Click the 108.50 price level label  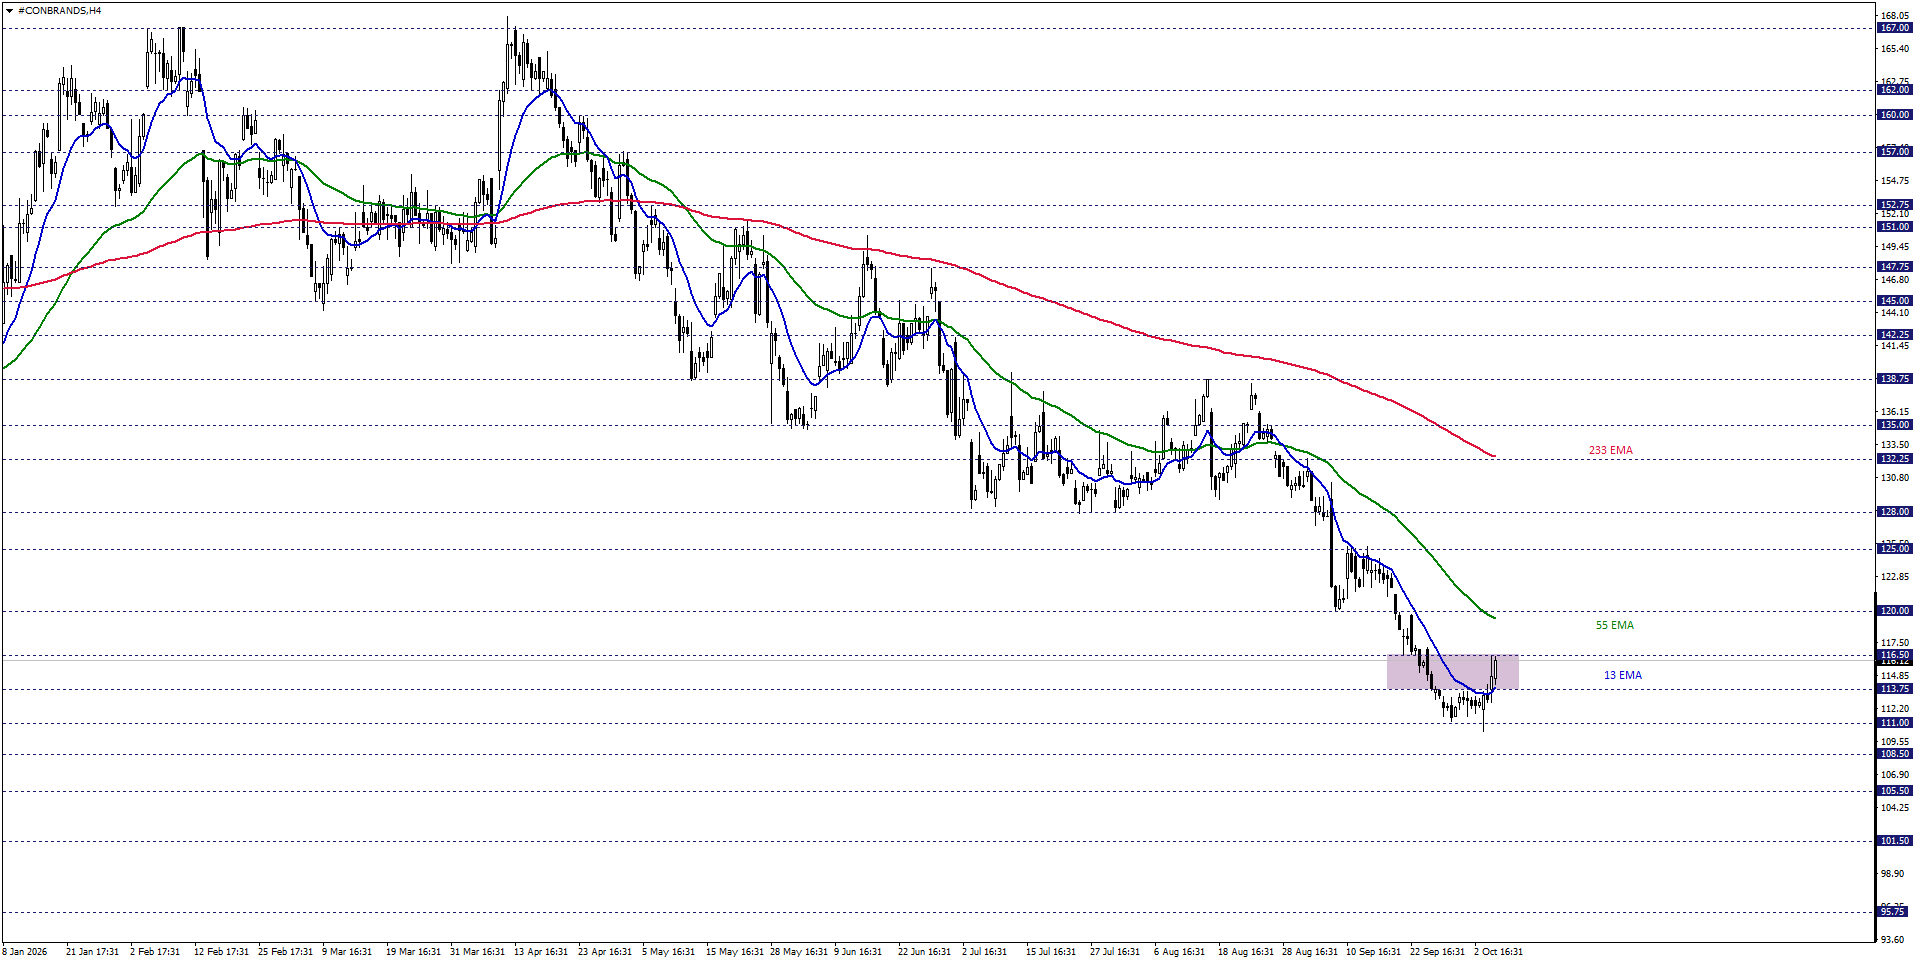coord(1894,754)
